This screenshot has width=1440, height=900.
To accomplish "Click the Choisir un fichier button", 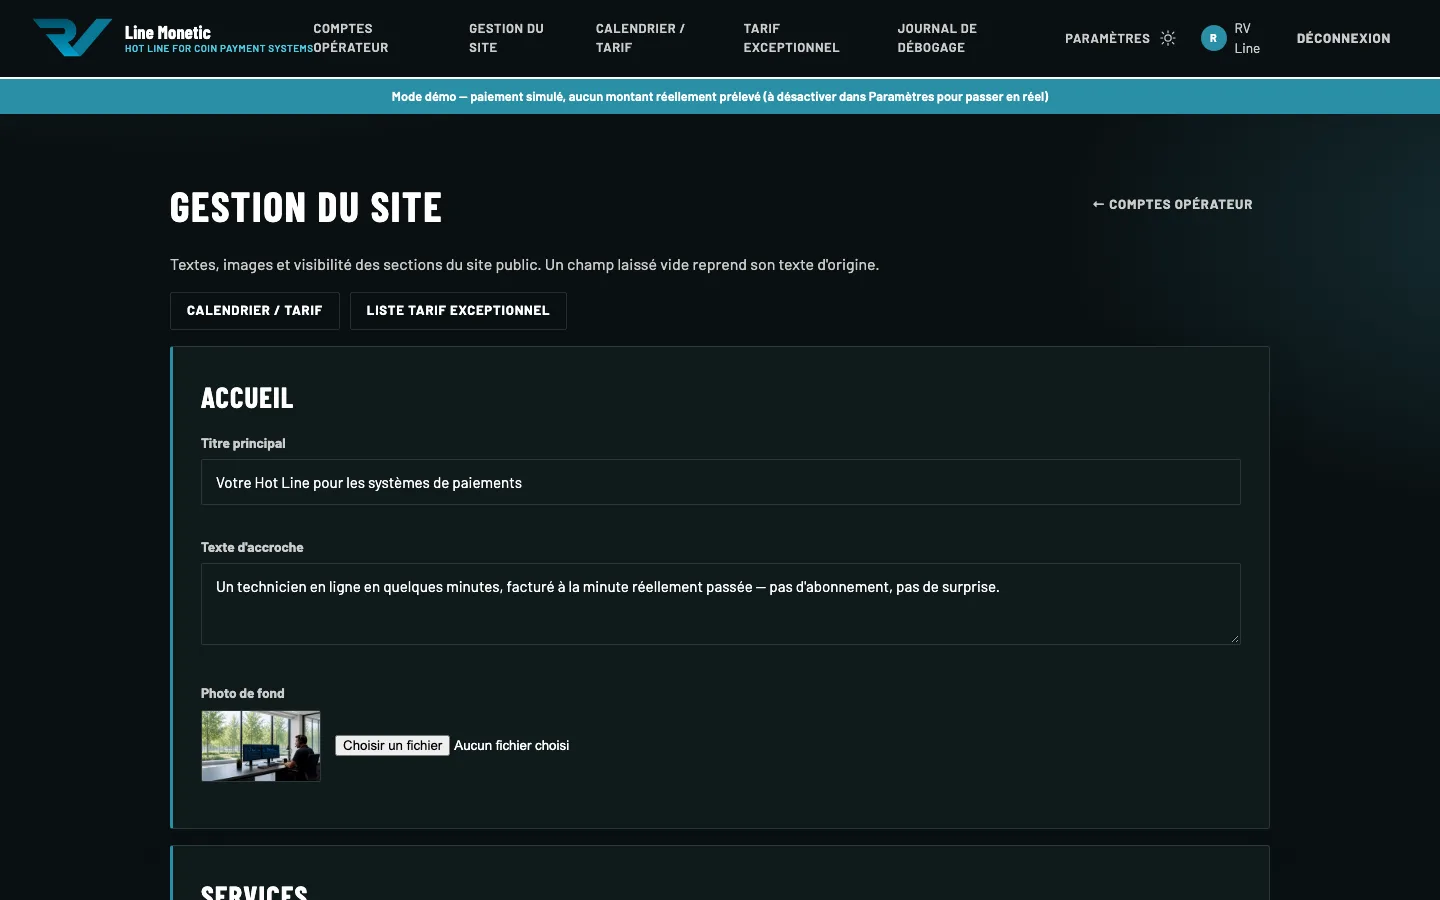I will [x=392, y=745].
